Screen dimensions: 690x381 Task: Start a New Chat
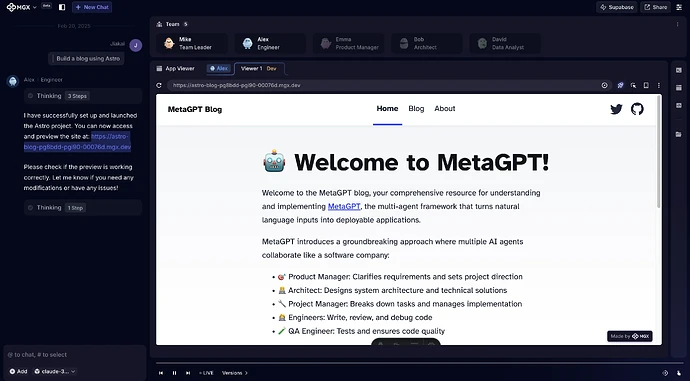pos(92,7)
